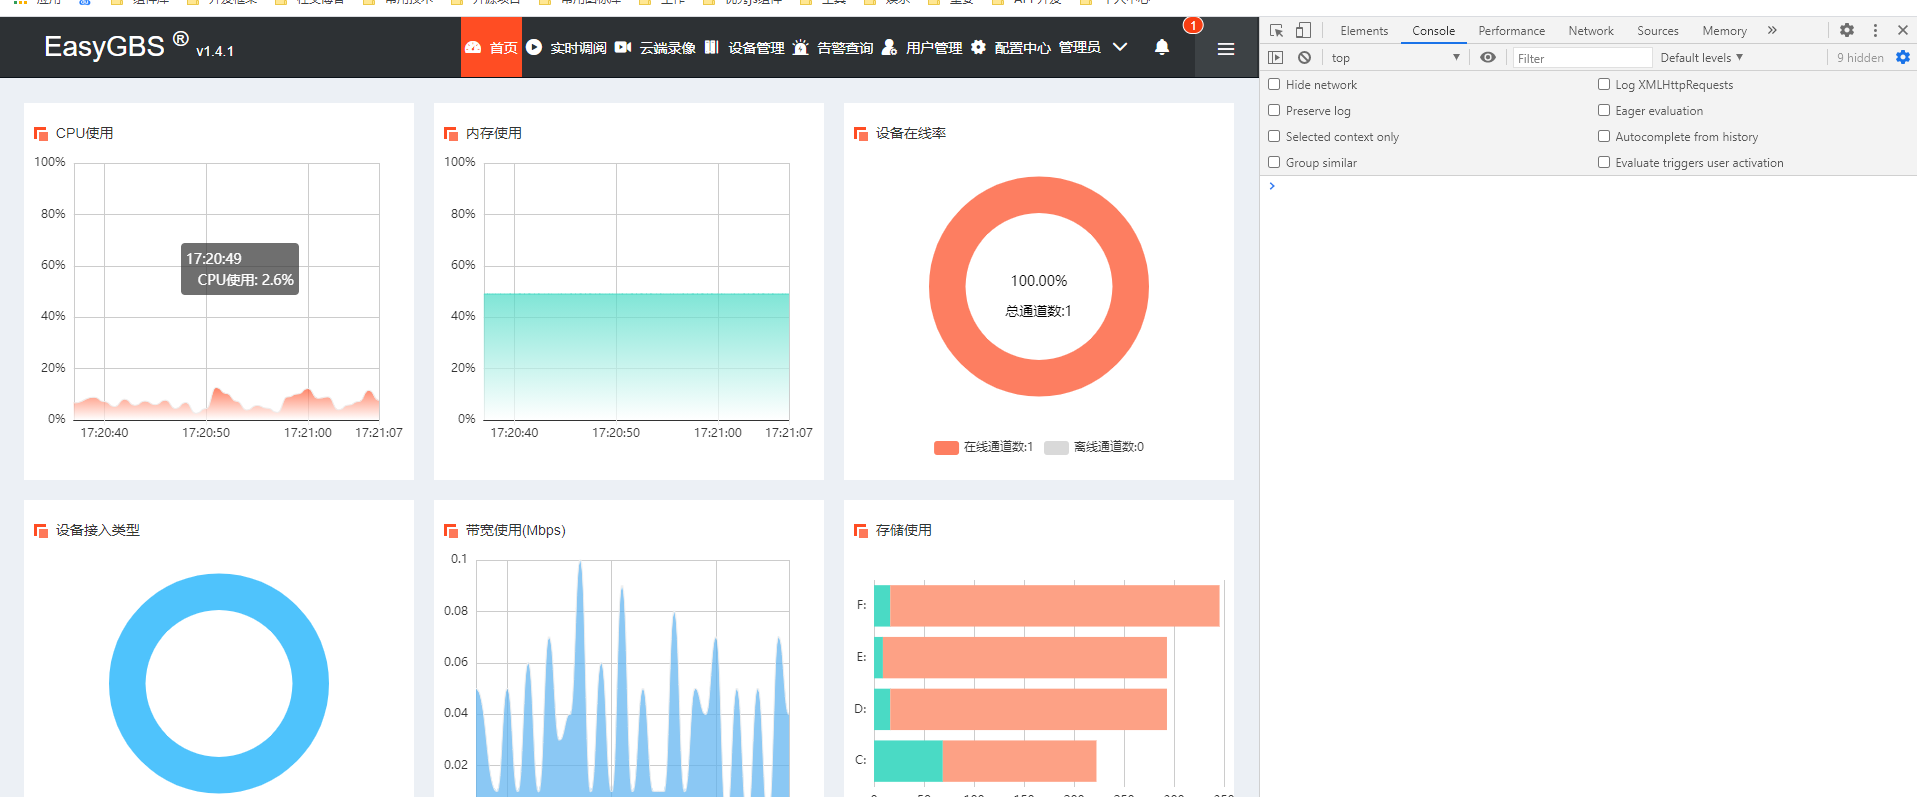This screenshot has height=797, width=1917.
Task: Check the Preserve log option
Action: click(1274, 111)
